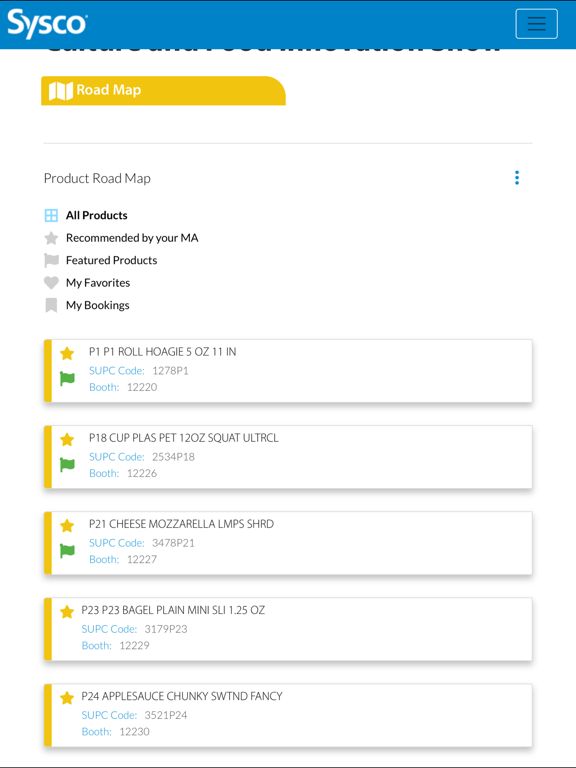Click the Sysco logo
The height and width of the screenshot is (768, 576).
48,24
